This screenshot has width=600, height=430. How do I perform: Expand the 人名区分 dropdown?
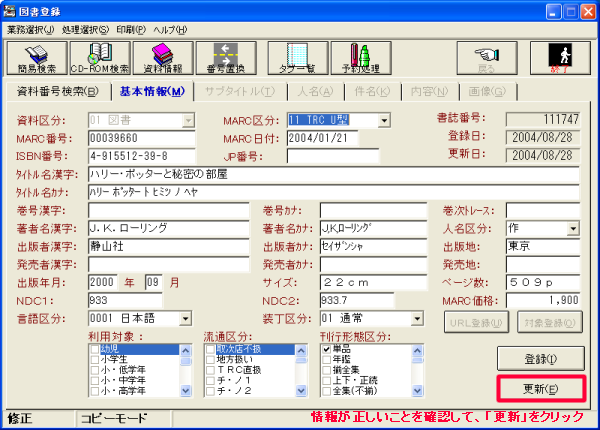coord(573,229)
